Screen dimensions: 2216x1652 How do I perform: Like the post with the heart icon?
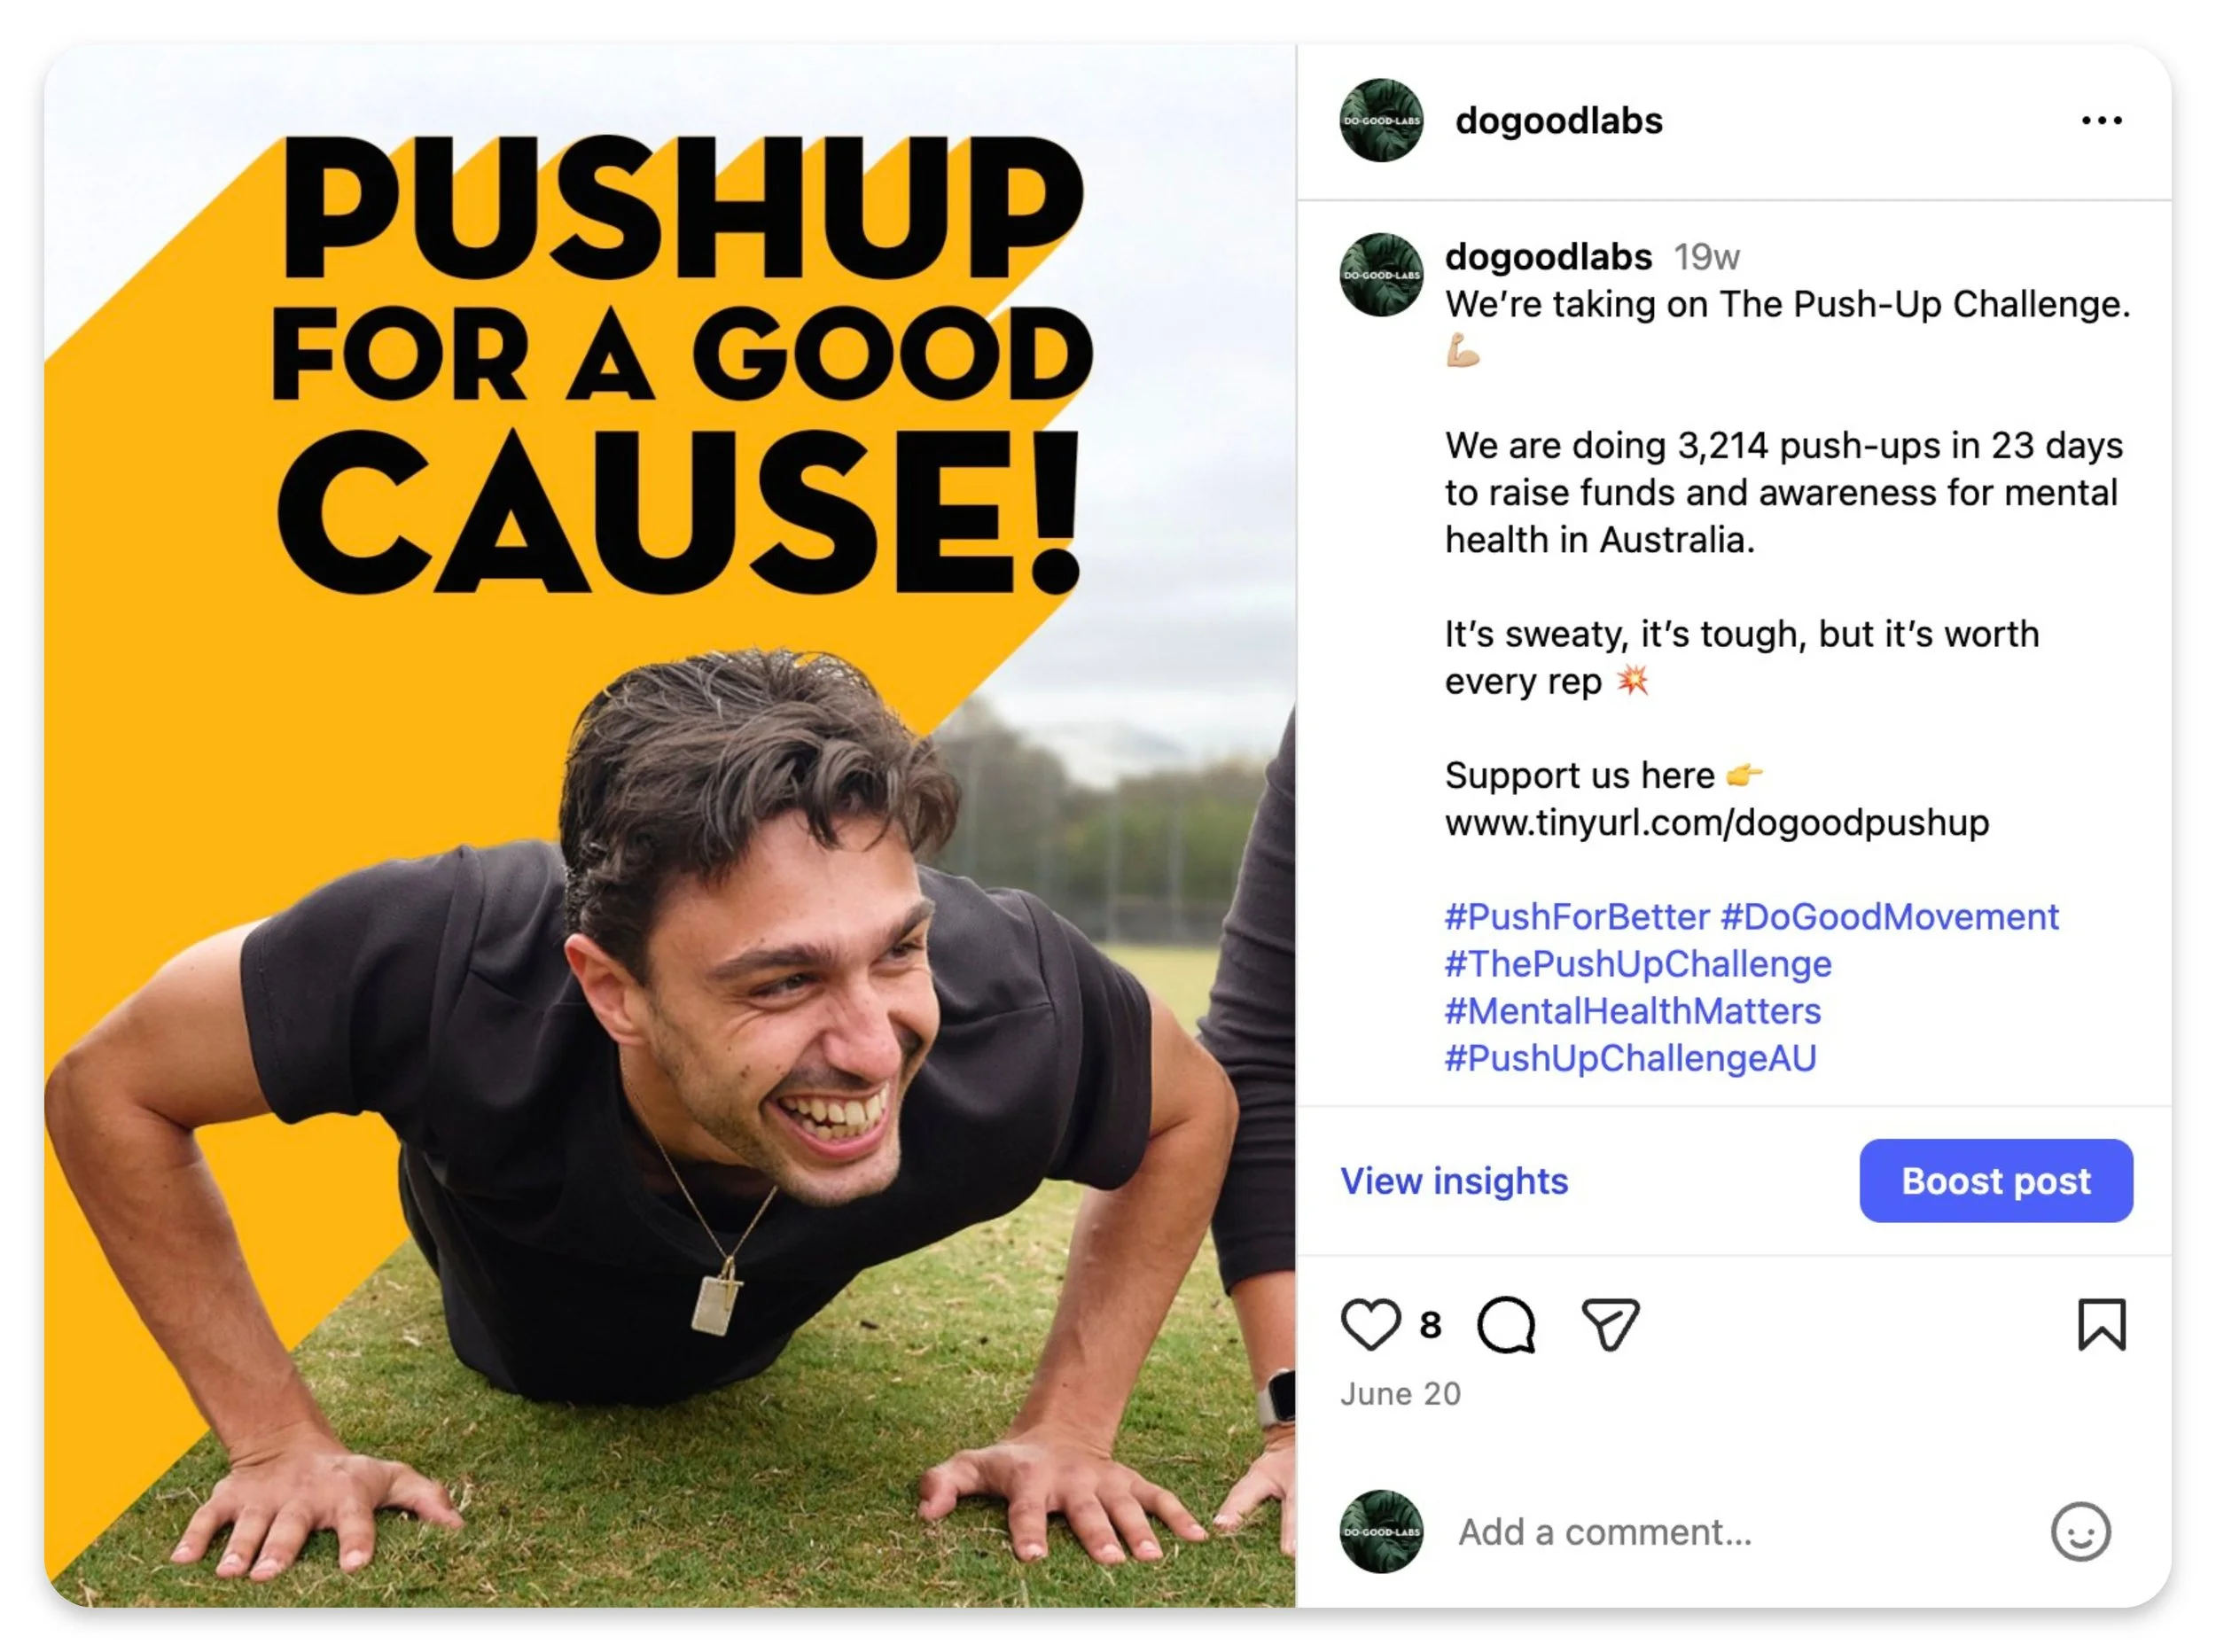coord(1369,1324)
